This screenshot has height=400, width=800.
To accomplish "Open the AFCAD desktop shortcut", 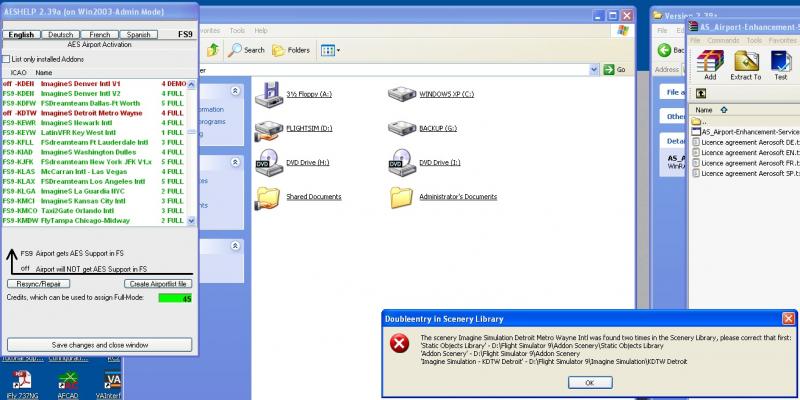I will [67, 381].
